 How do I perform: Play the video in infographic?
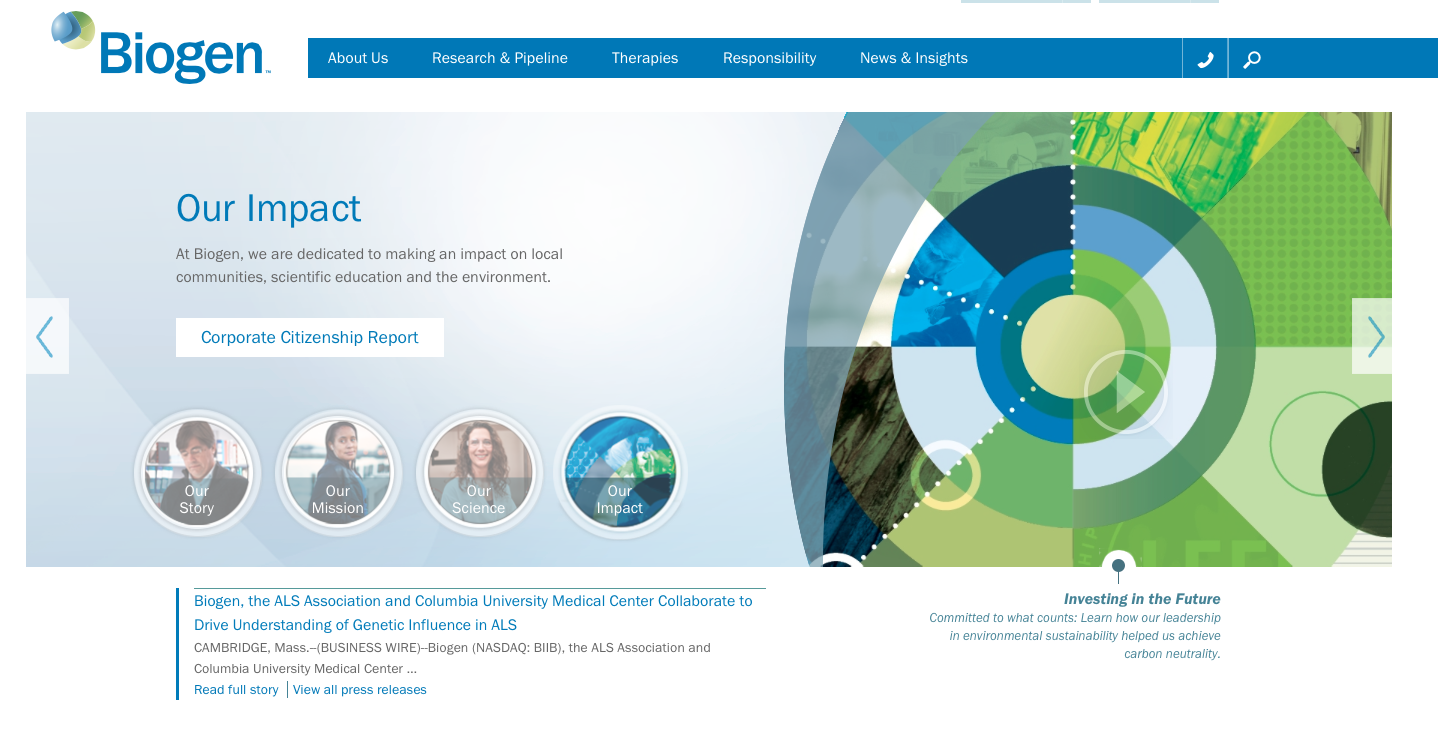coord(1126,393)
